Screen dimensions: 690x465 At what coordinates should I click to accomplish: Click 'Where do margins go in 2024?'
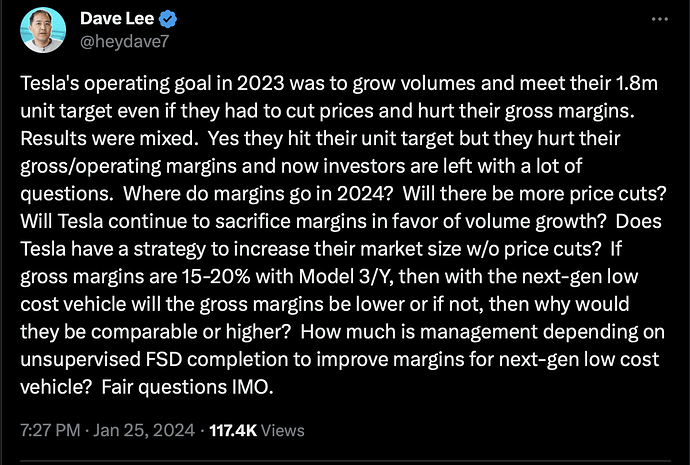[258, 194]
